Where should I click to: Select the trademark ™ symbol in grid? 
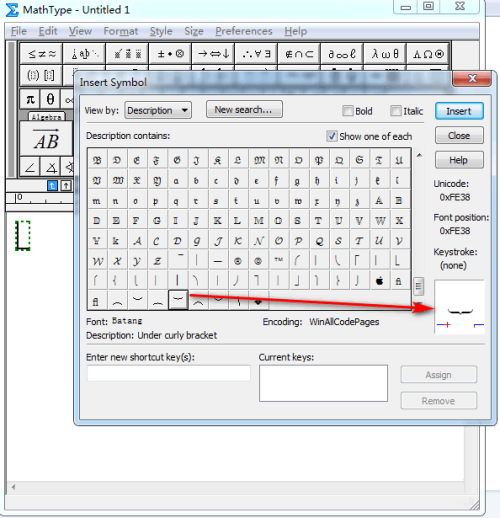[279, 261]
